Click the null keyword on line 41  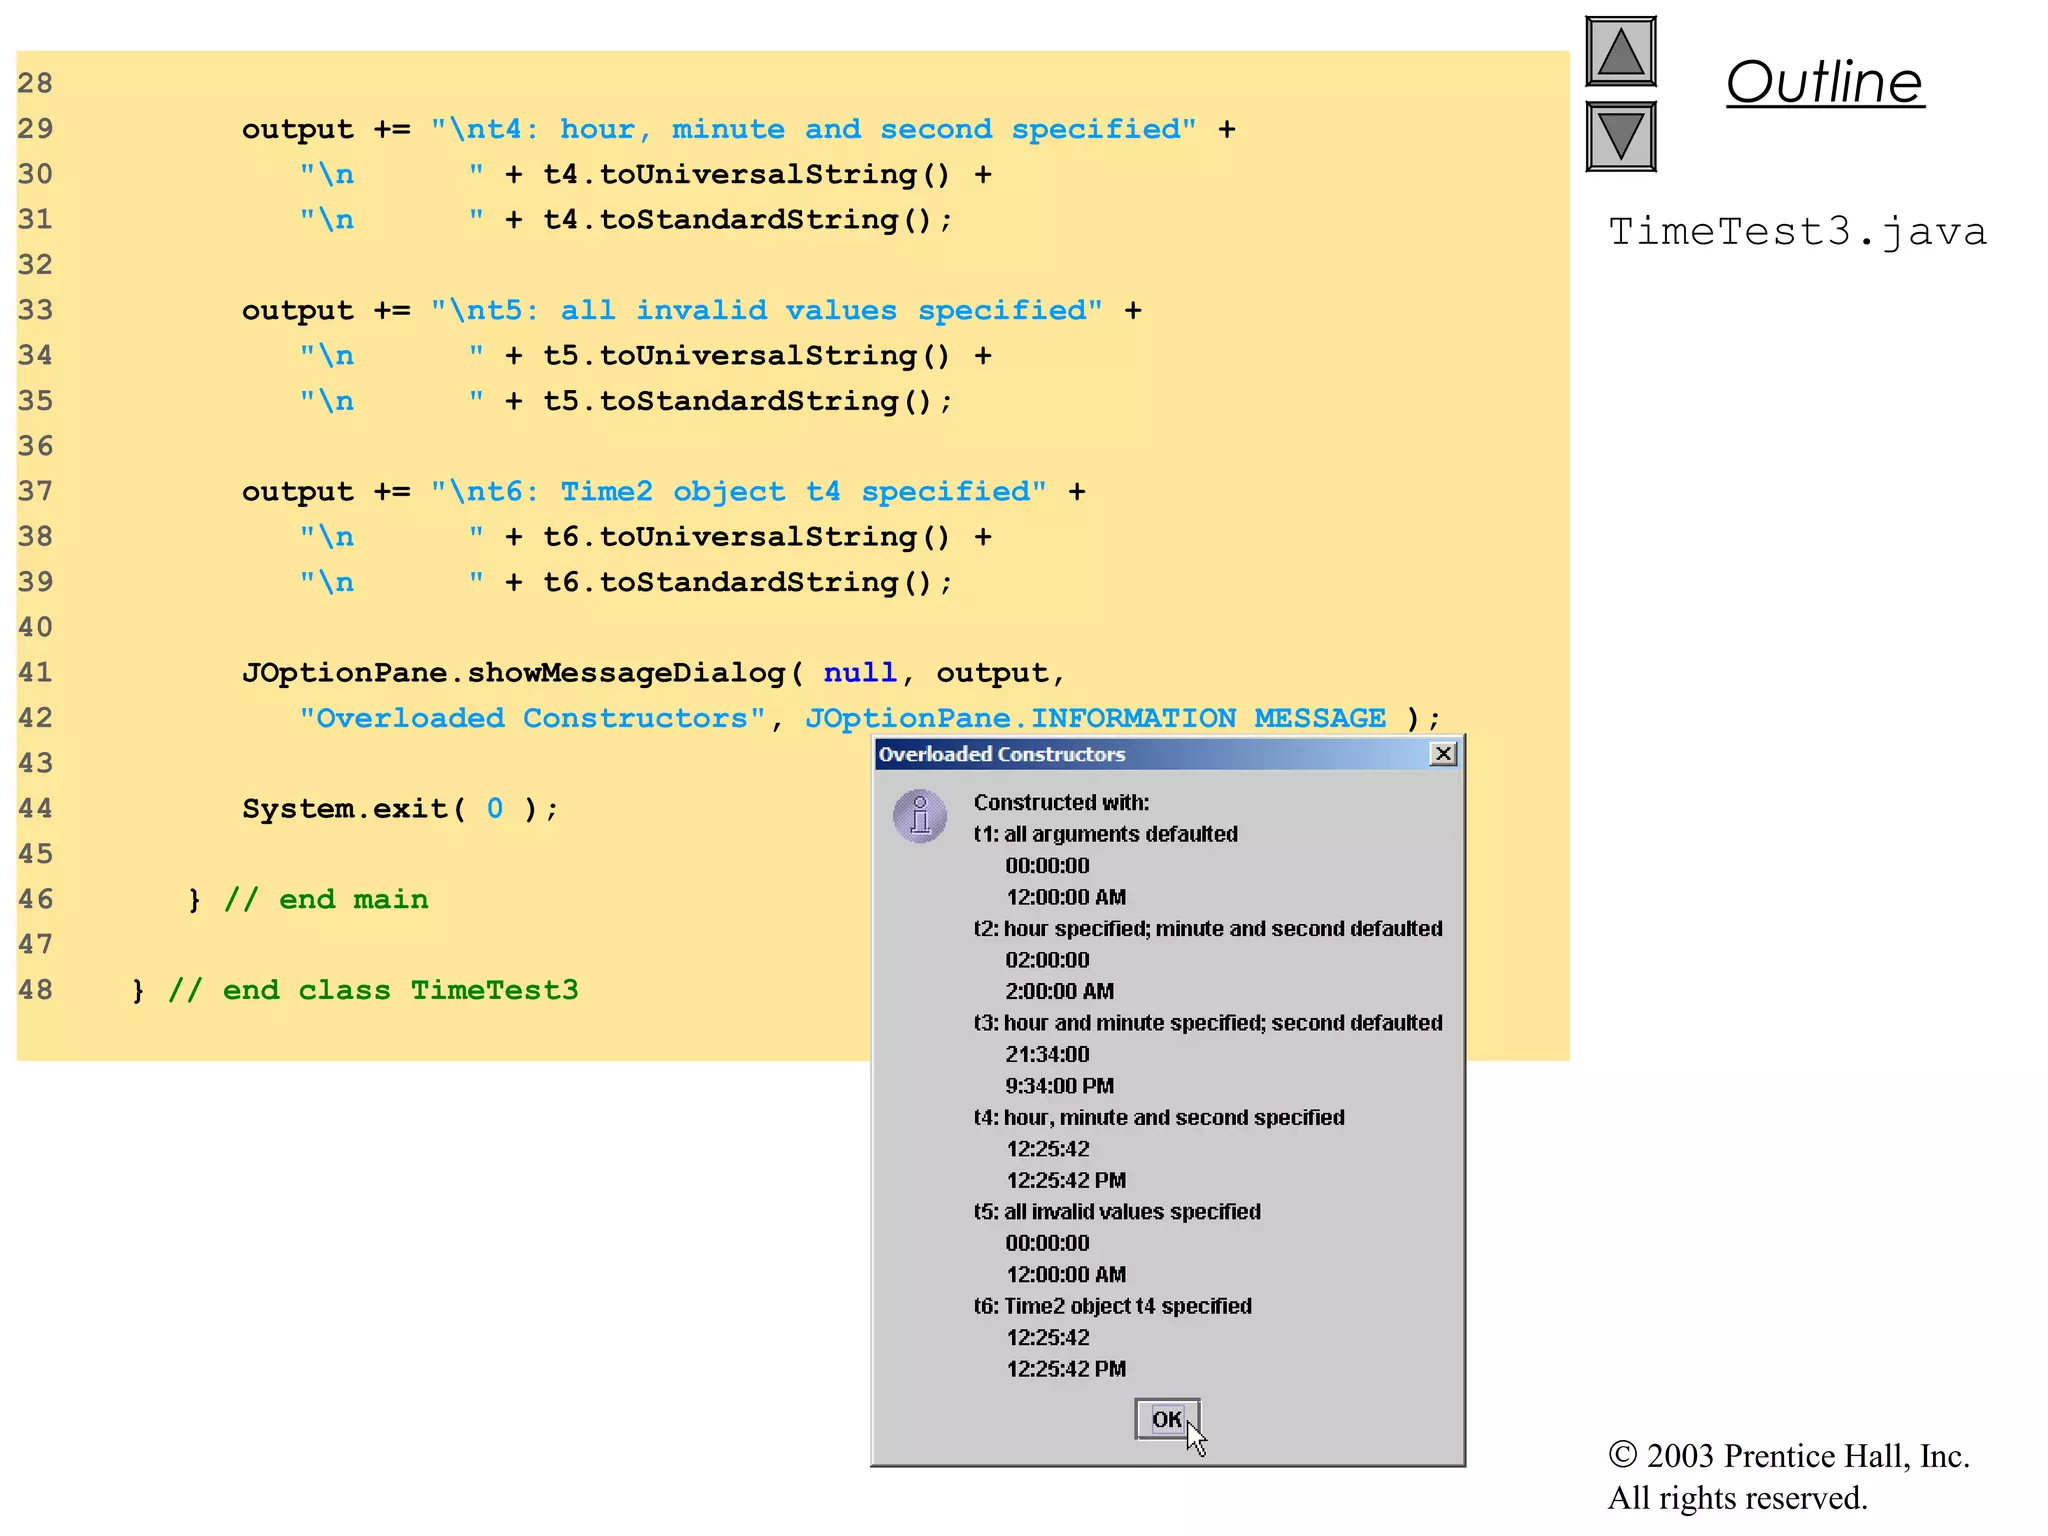pyautogui.click(x=860, y=672)
